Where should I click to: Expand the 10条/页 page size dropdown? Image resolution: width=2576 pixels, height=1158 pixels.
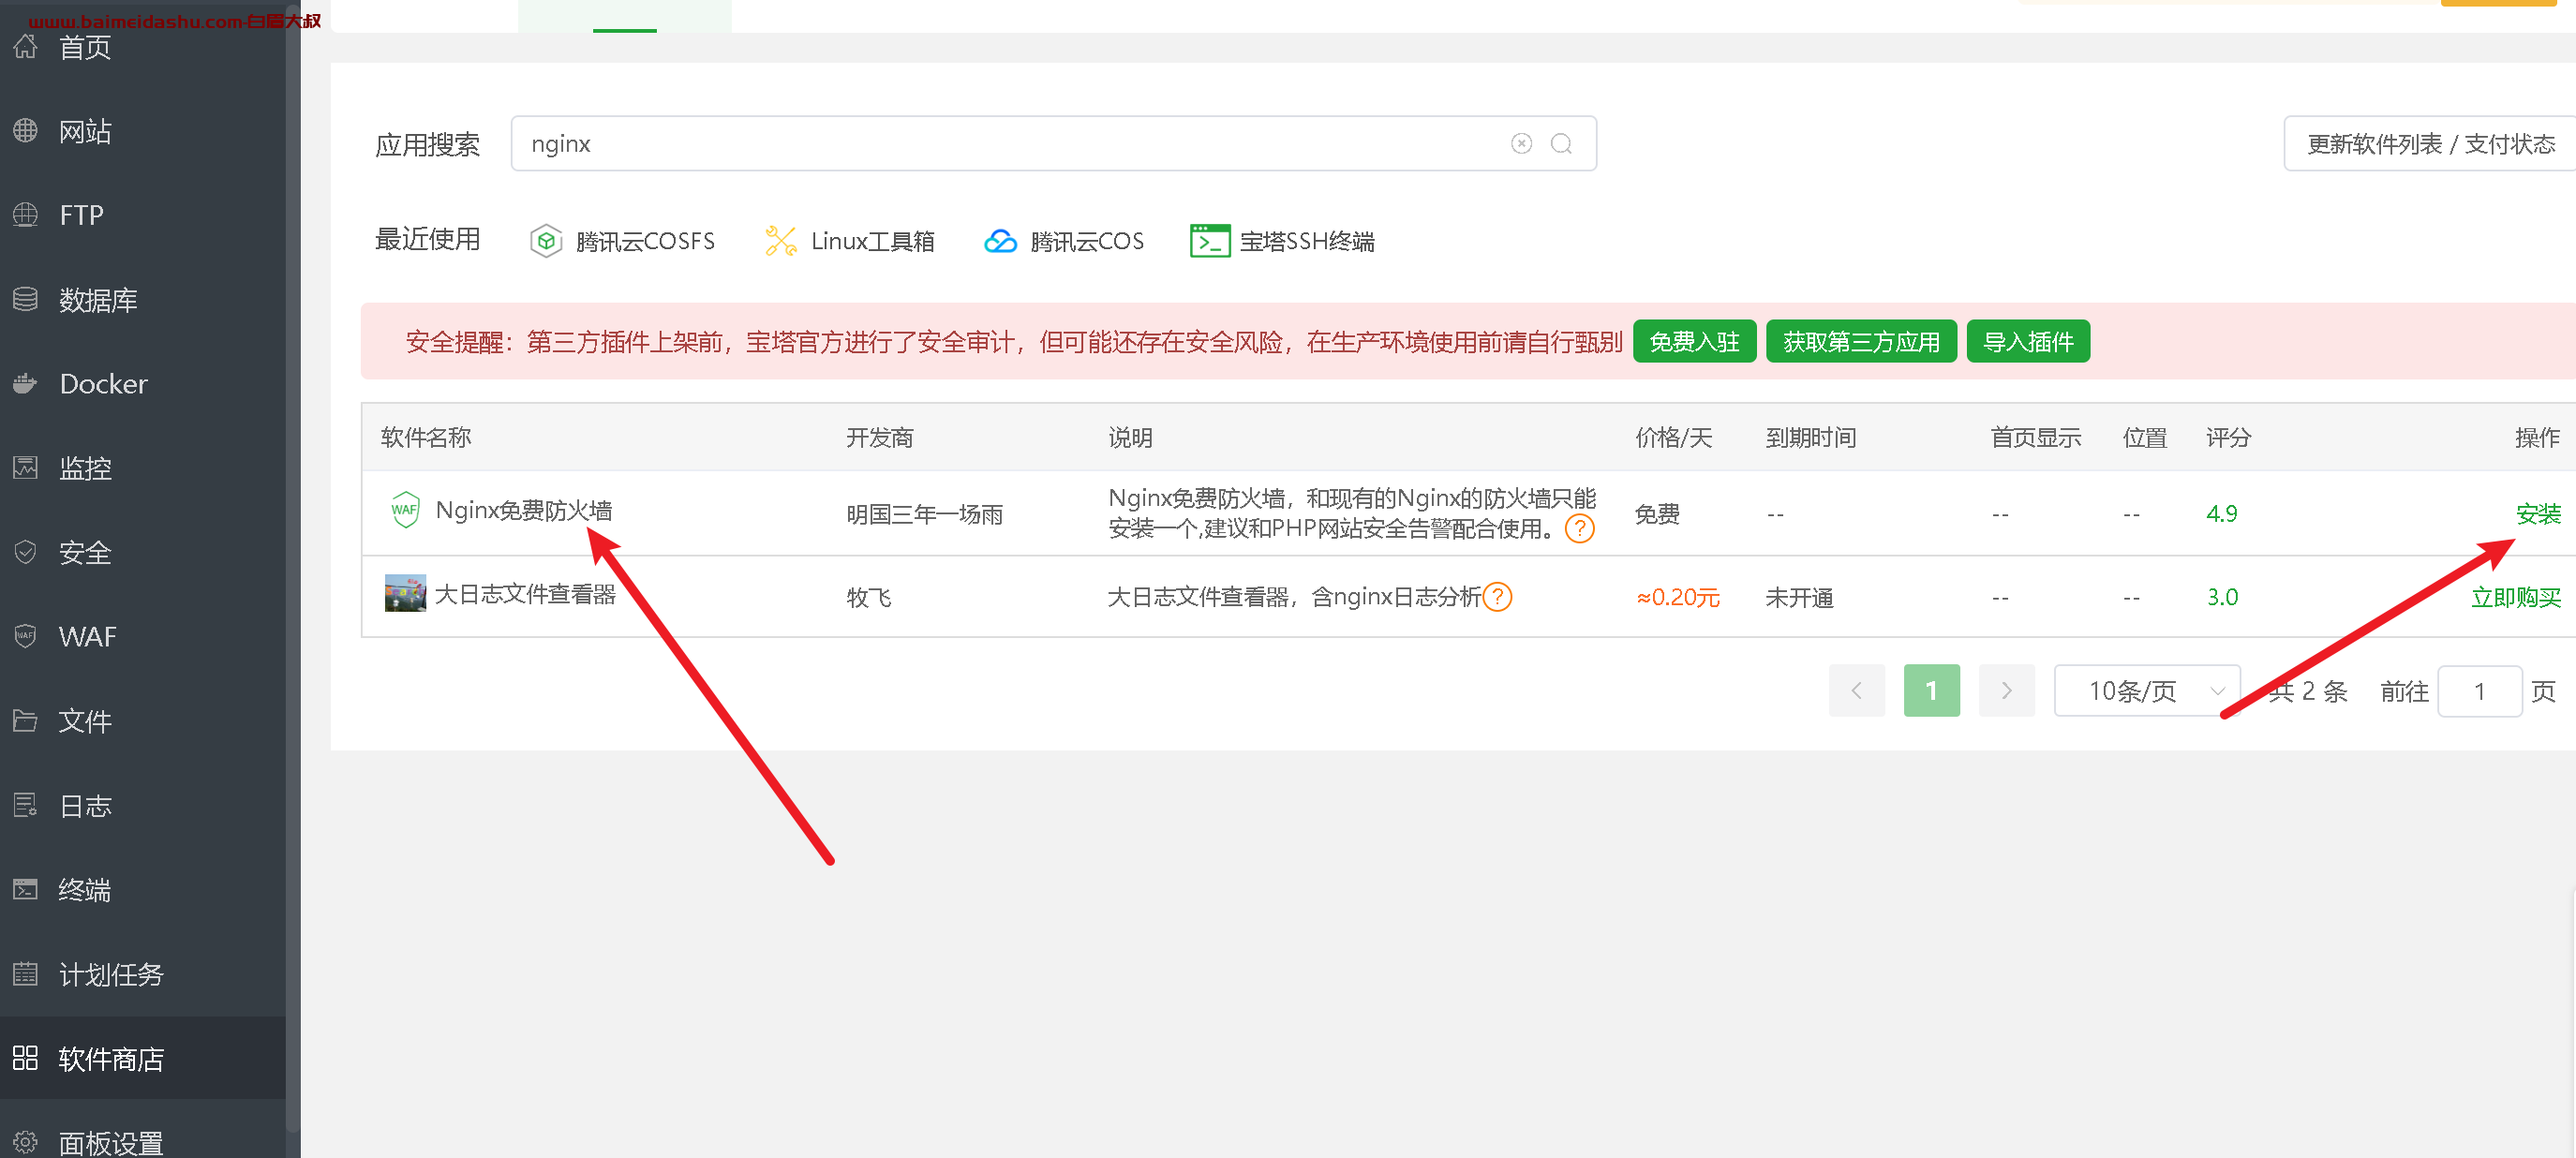click(2146, 691)
